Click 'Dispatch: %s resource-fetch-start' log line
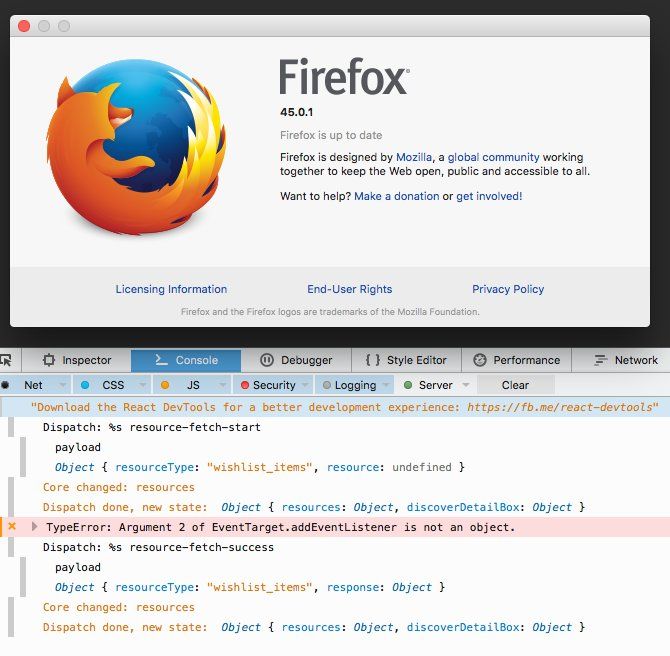 coord(152,427)
